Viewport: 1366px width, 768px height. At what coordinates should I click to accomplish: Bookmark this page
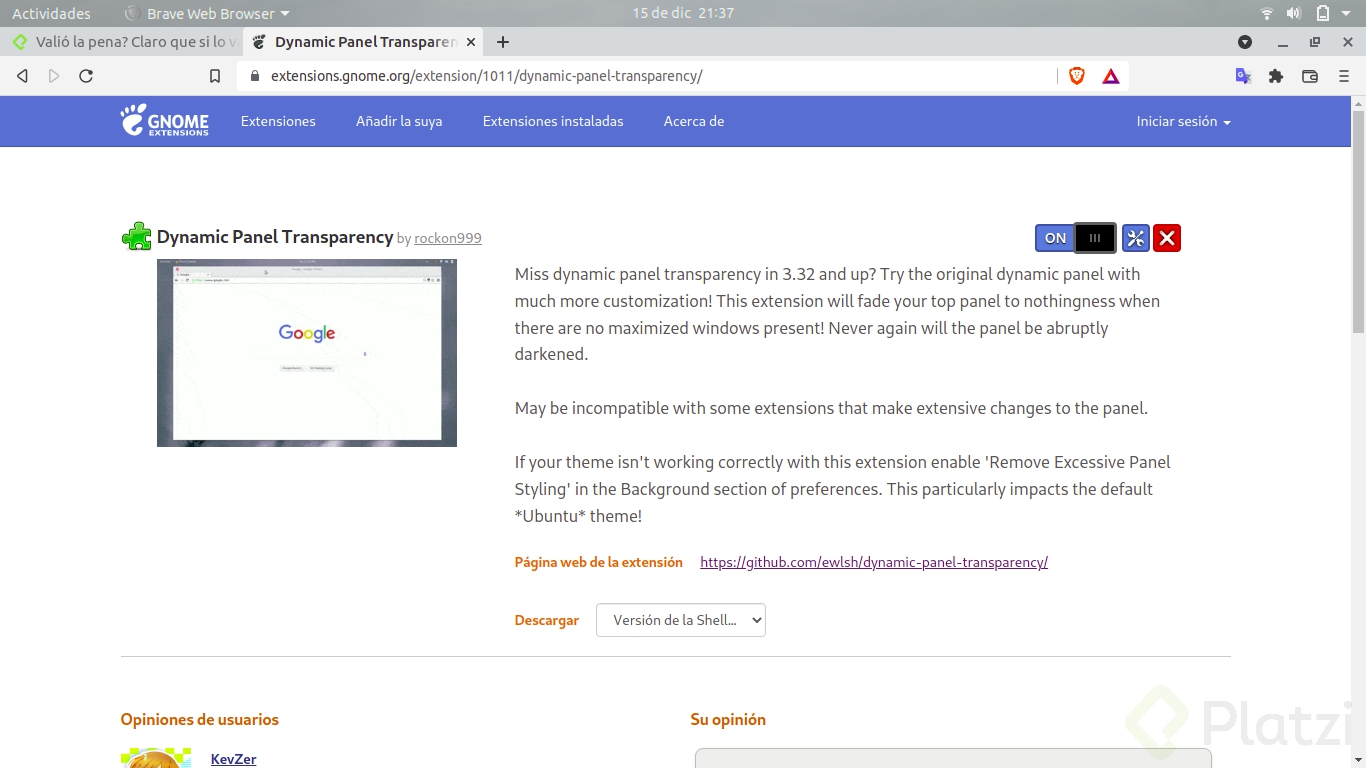(214, 76)
